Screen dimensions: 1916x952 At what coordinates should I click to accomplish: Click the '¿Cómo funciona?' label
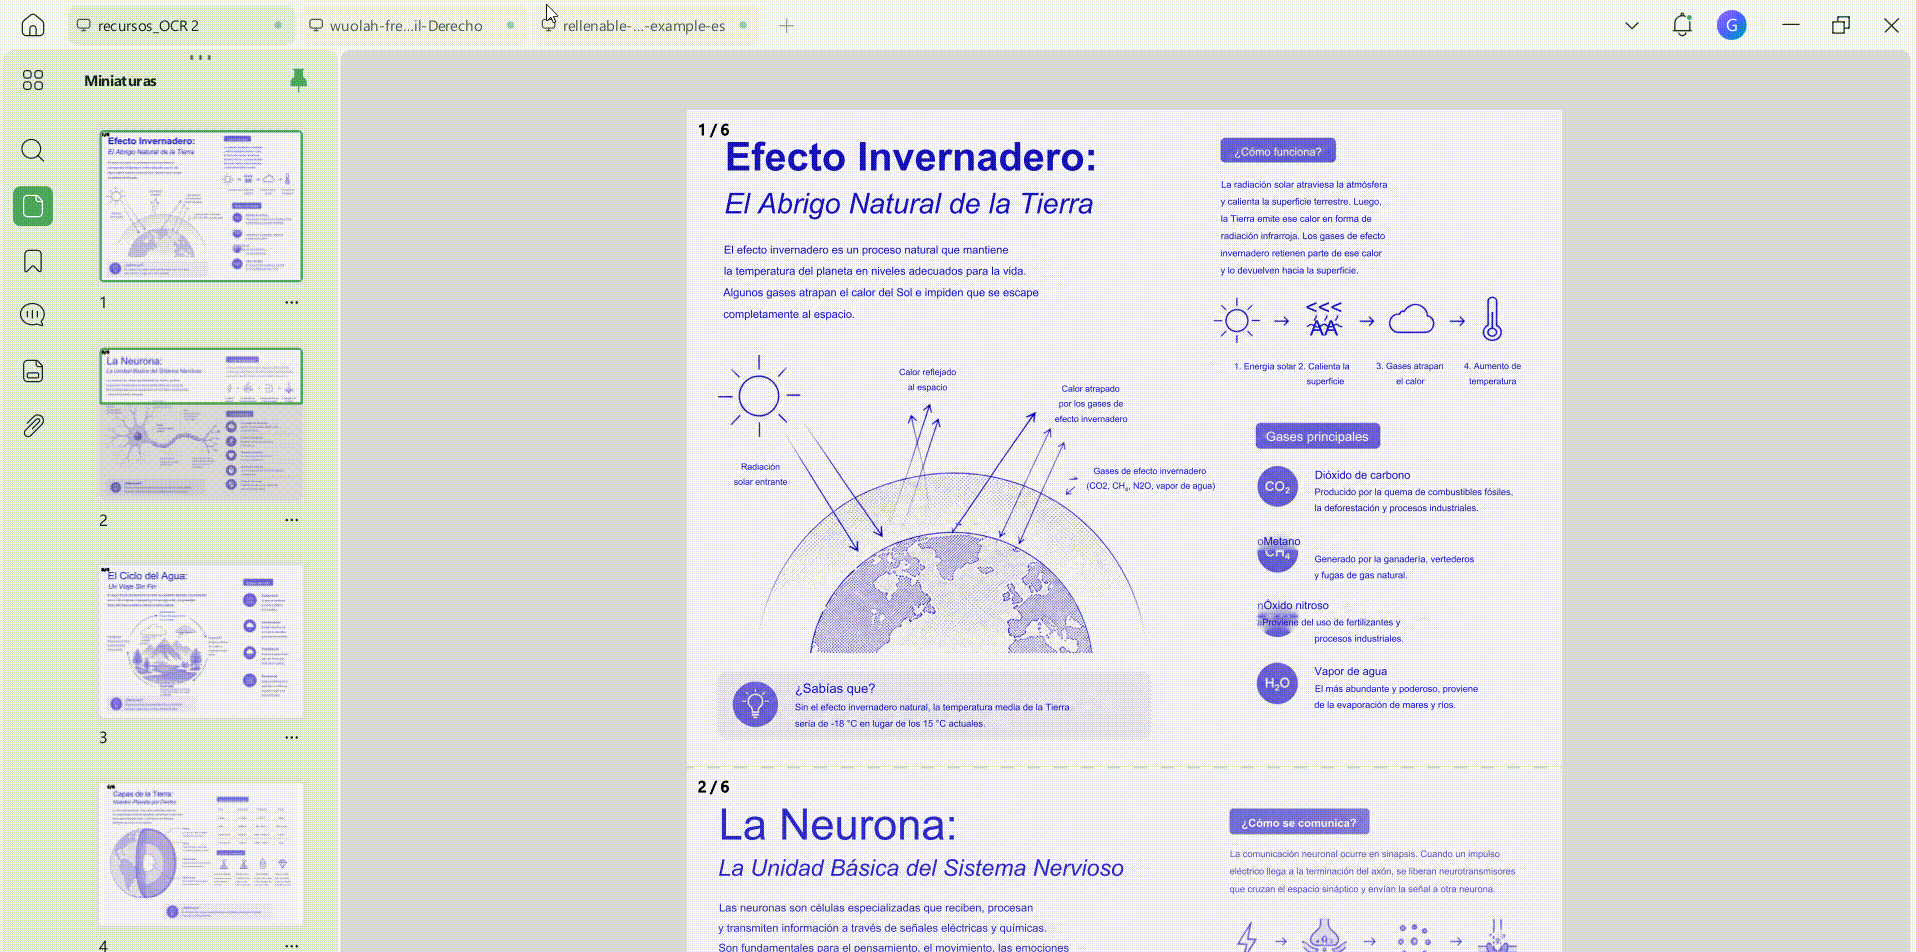pyautogui.click(x=1278, y=151)
